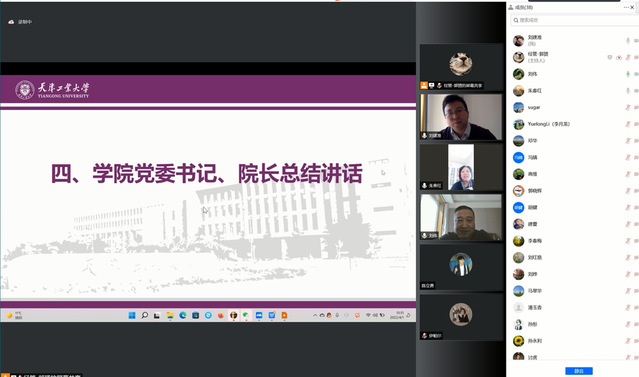Click top participant's gray microphone icon
Screen dimensions: 639x377
click(628, 41)
